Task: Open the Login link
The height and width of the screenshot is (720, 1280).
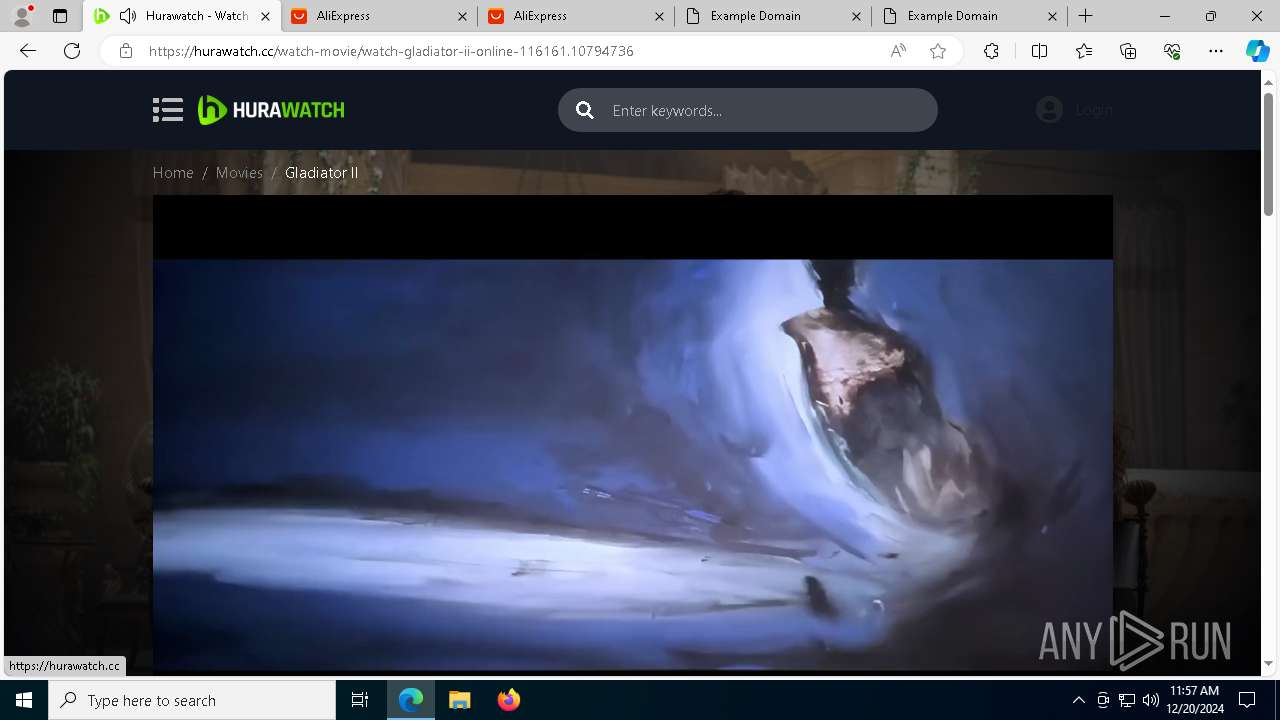Action: tap(1093, 110)
